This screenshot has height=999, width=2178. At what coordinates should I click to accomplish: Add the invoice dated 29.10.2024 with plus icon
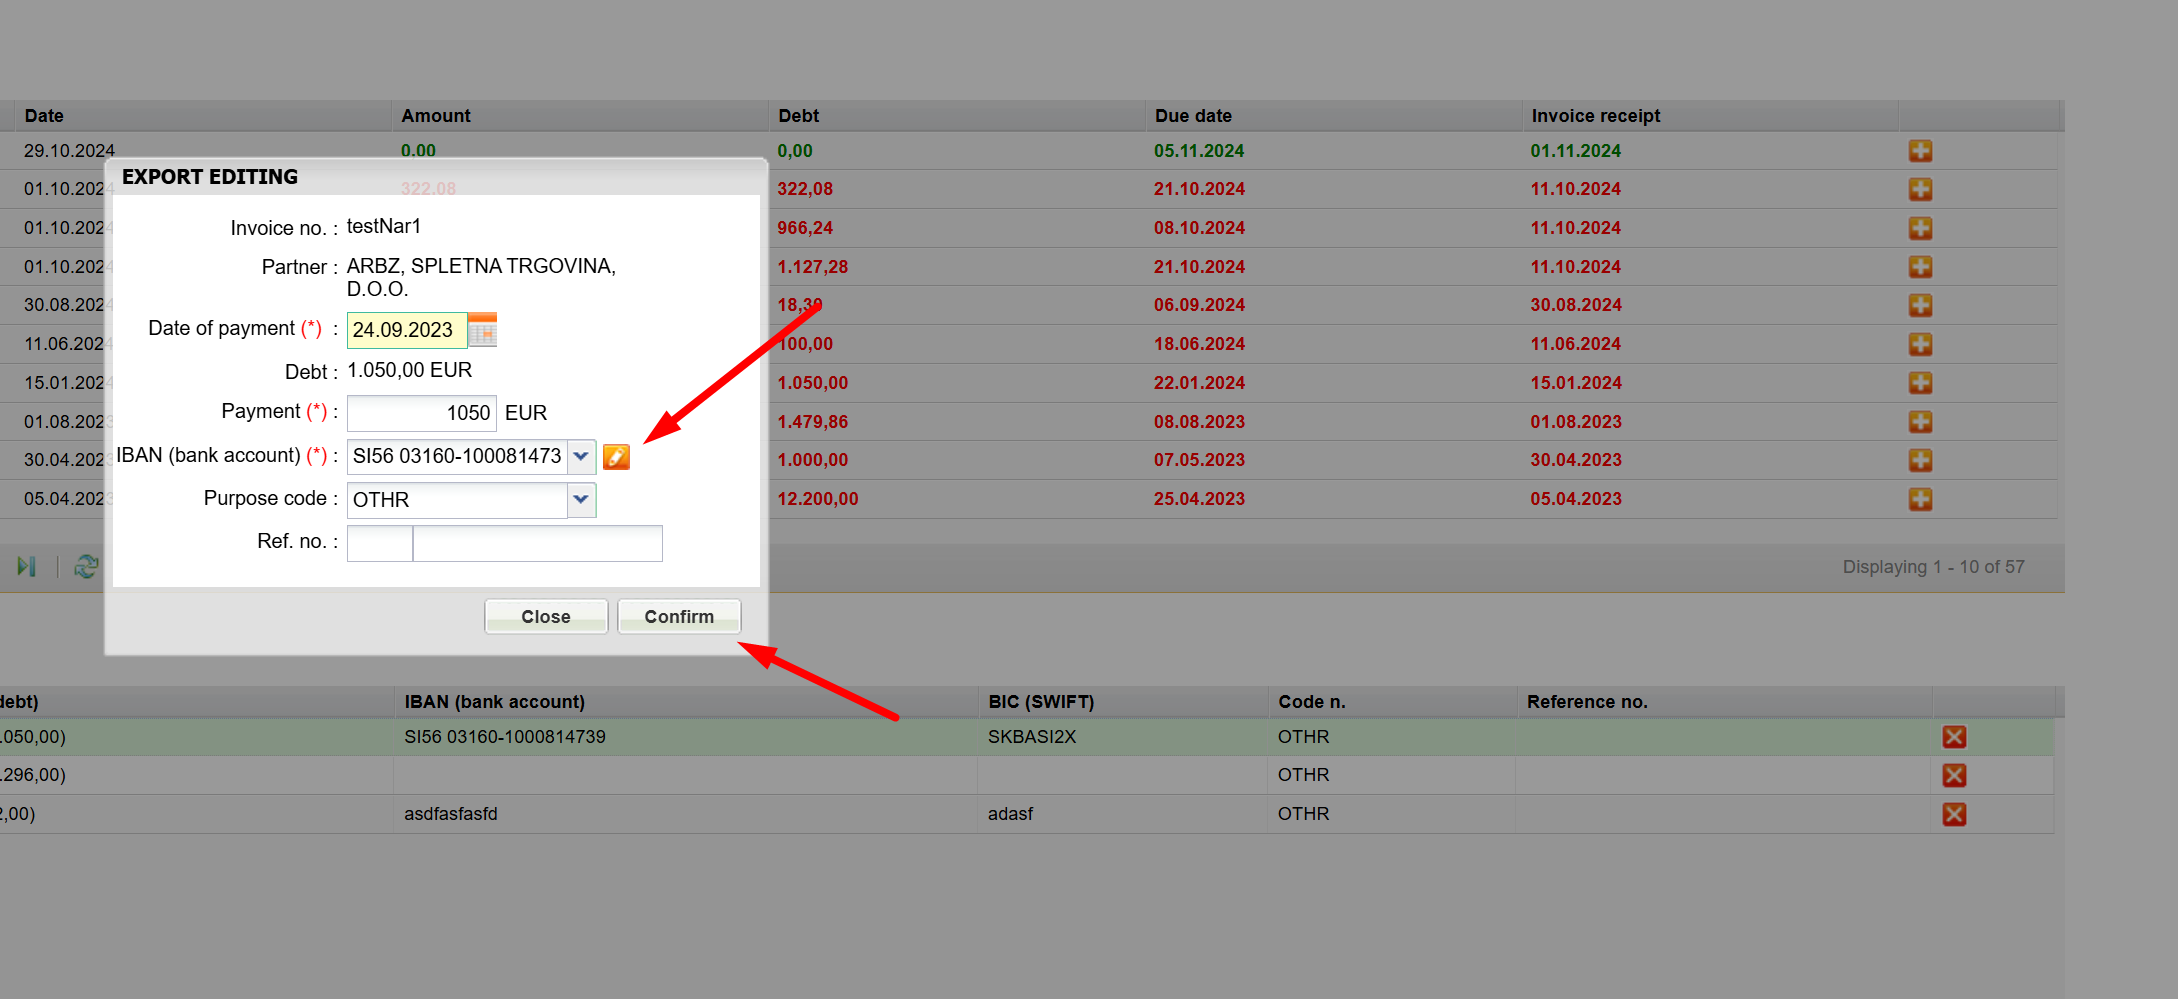[x=1920, y=151]
